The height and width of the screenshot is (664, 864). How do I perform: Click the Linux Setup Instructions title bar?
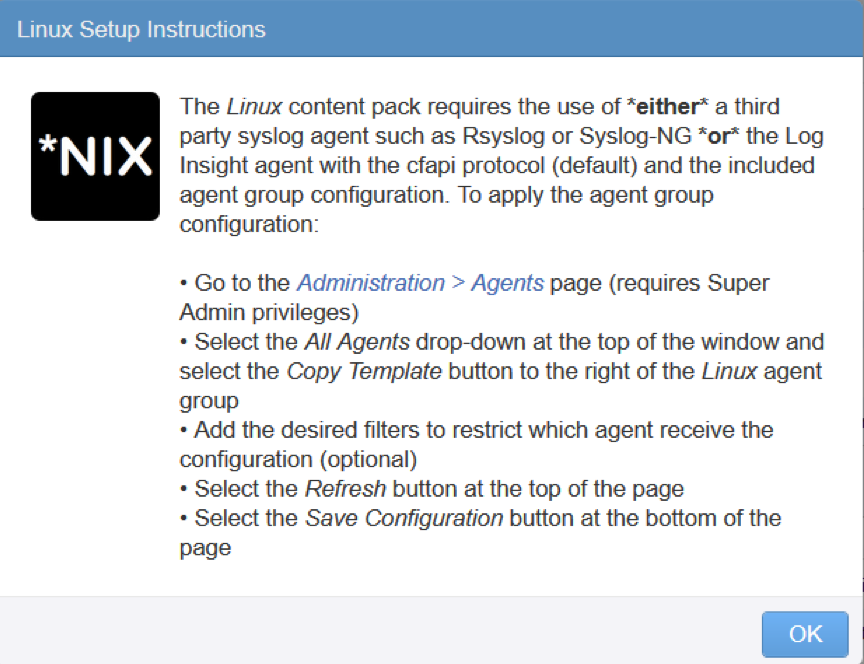pyautogui.click(x=431, y=29)
